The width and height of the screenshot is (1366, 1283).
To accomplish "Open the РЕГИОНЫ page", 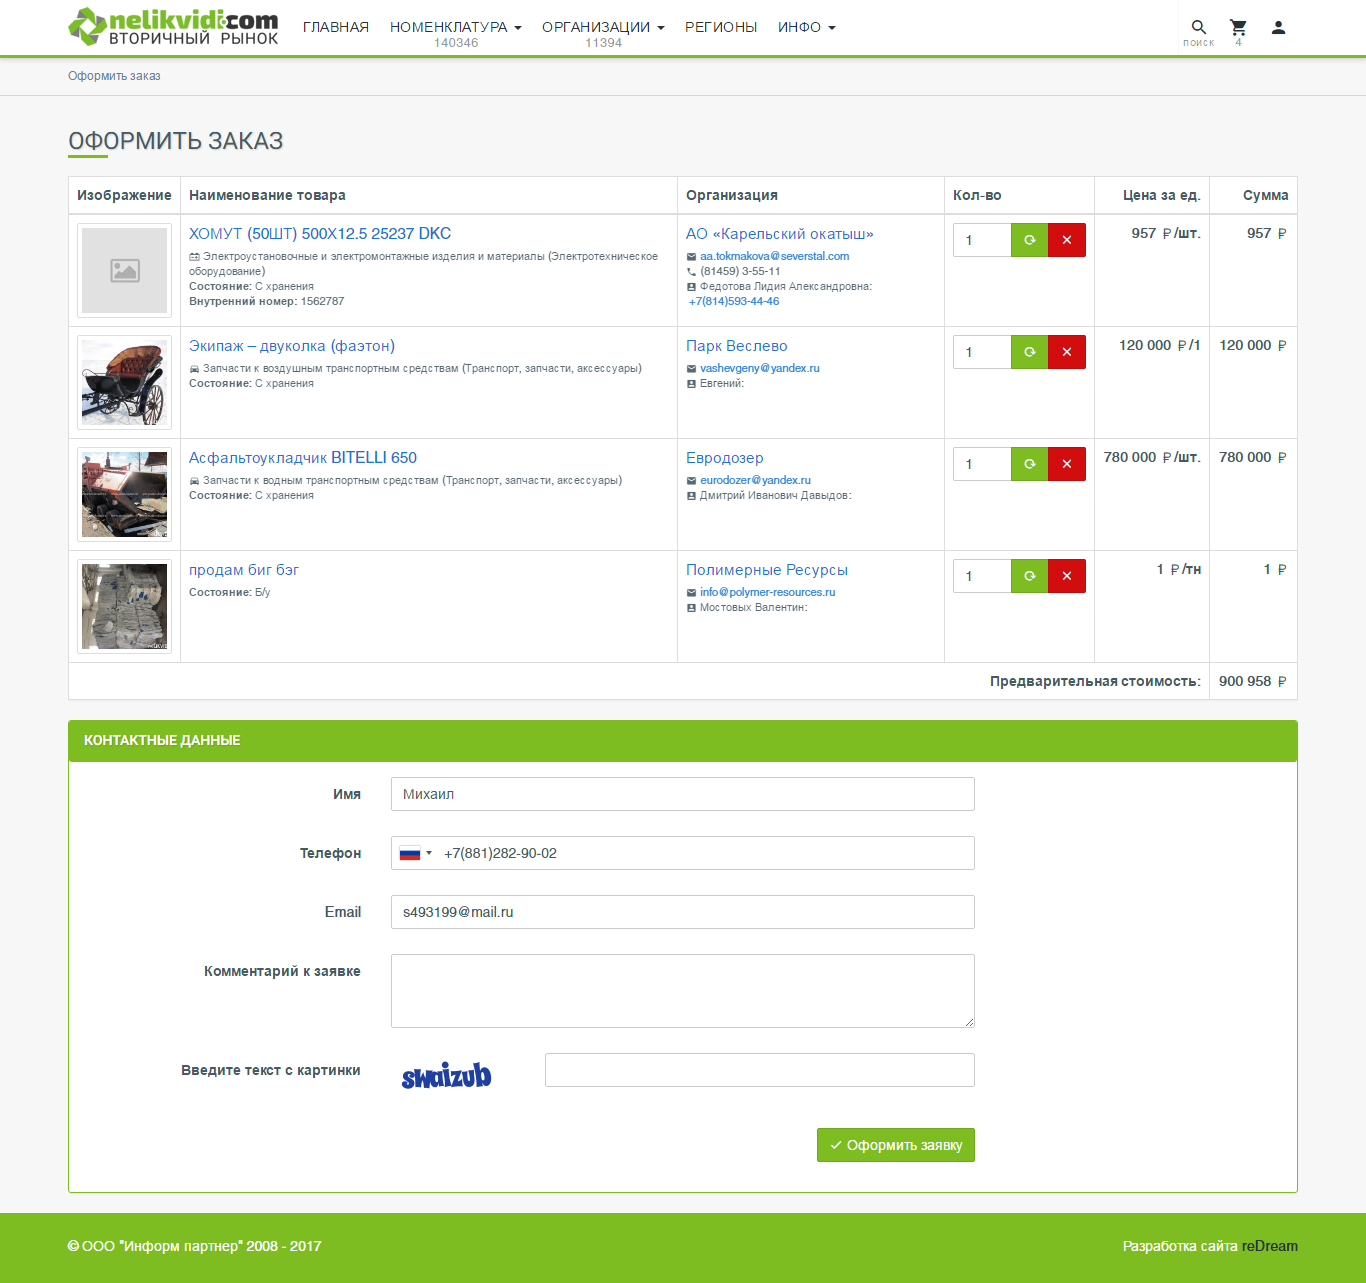I will [721, 27].
